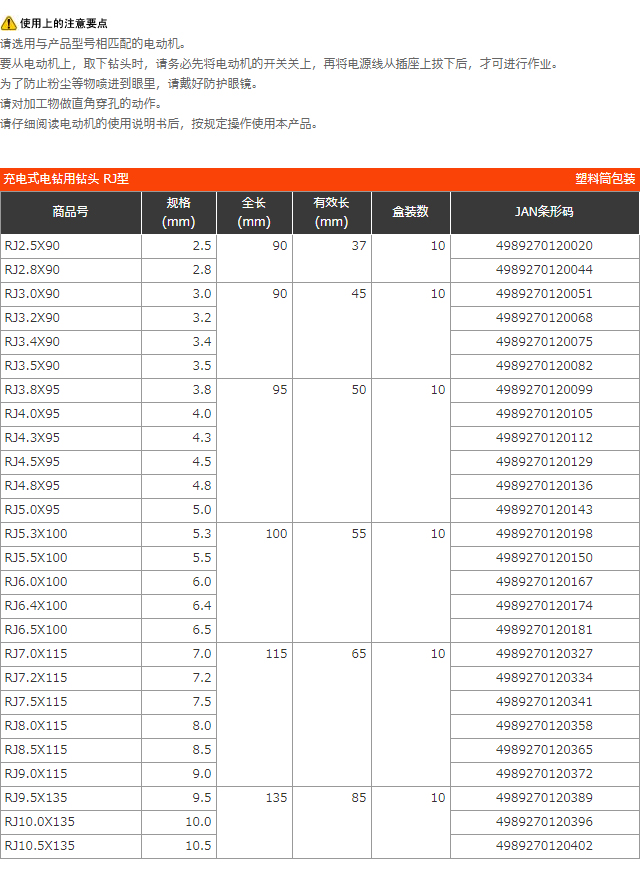Select JAN barcode 4989270120402
The image size is (640, 870).
544,846
